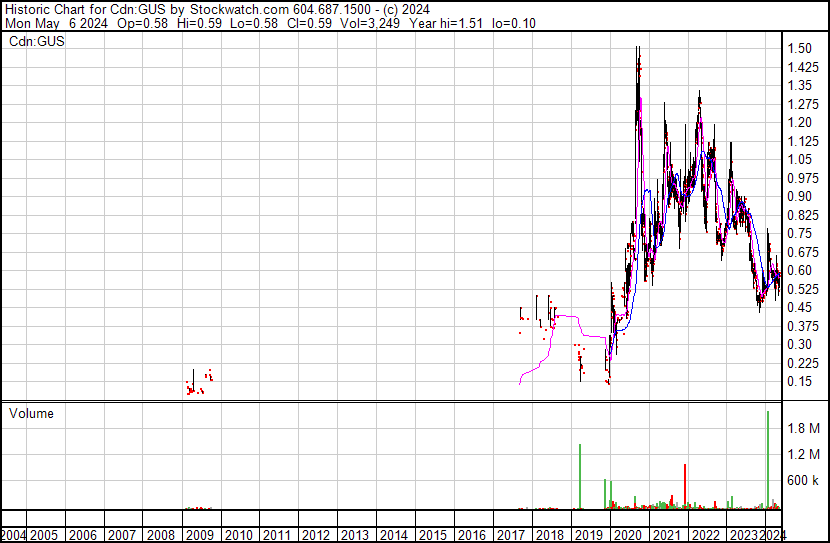Screen dimensions: 830x543
Task: Click the 0.15 price axis label
Action: pyautogui.click(x=799, y=382)
